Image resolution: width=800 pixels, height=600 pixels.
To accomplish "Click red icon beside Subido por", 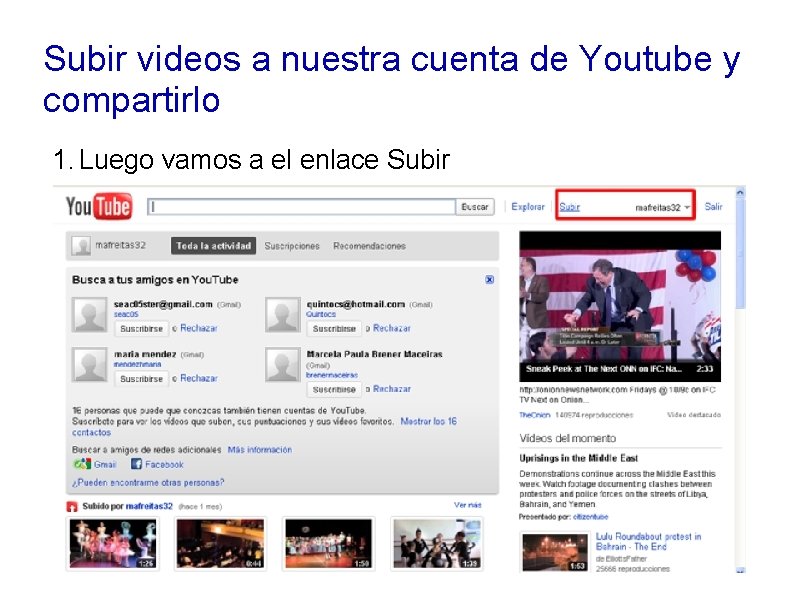I will click(72, 507).
